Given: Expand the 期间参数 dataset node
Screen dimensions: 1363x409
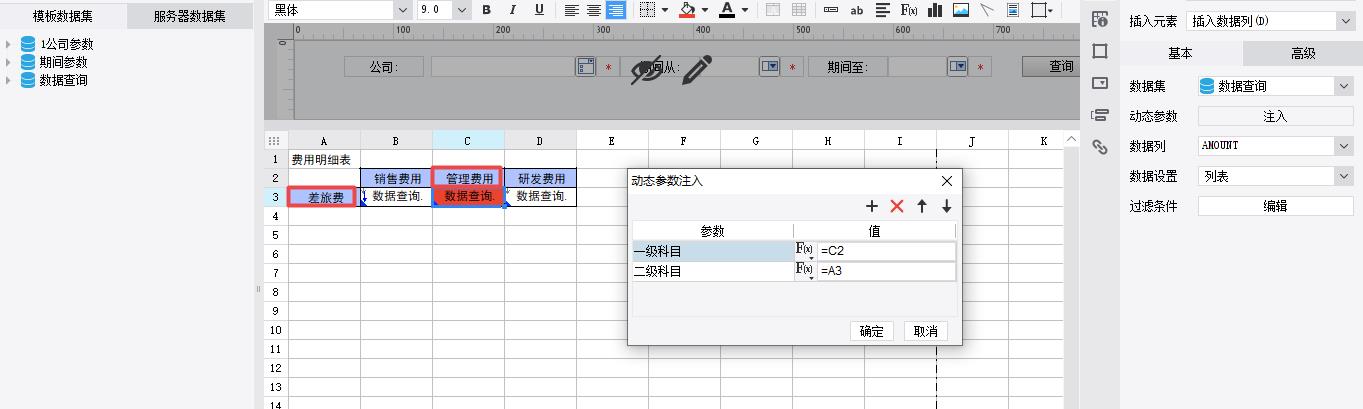Looking at the screenshot, I should coord(8,62).
